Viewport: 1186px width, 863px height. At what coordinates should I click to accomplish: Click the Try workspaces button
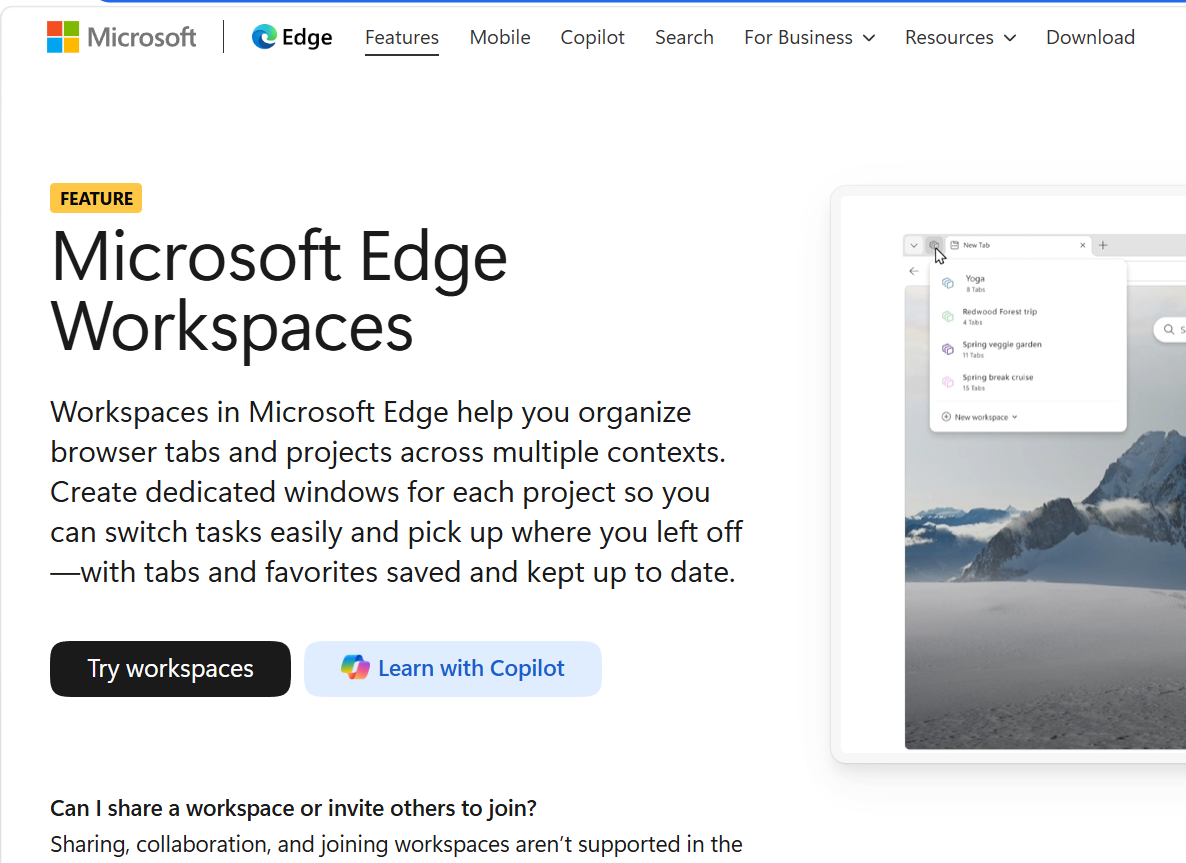point(170,669)
